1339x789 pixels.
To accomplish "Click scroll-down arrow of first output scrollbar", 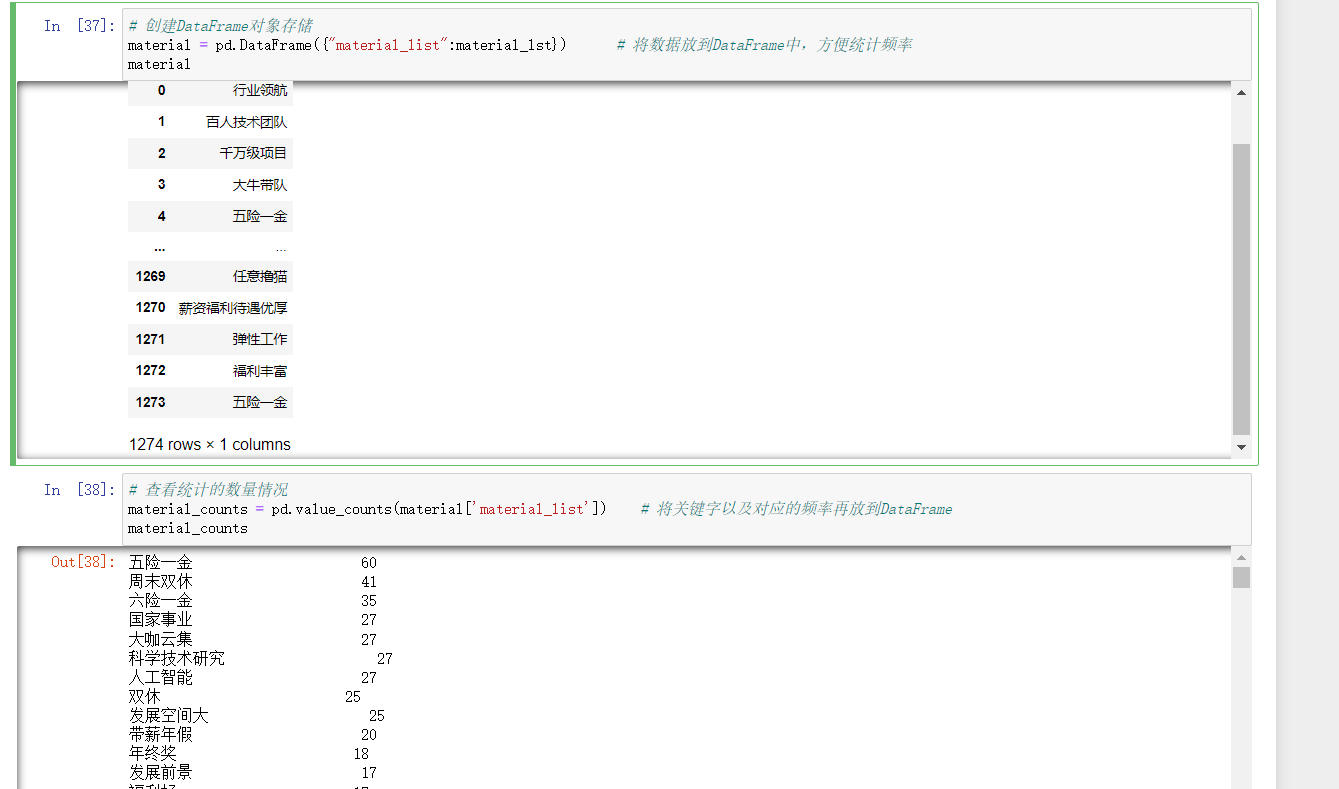I will click(1241, 447).
